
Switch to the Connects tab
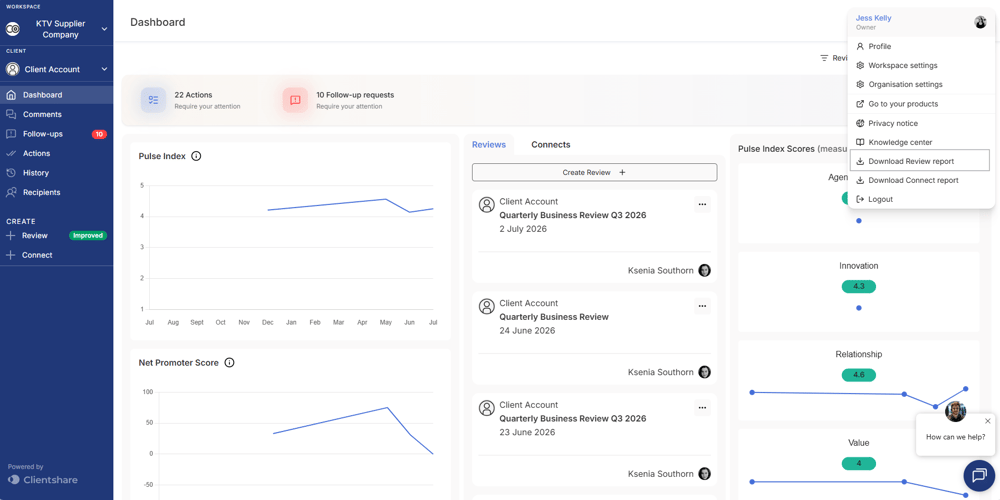[x=550, y=145]
